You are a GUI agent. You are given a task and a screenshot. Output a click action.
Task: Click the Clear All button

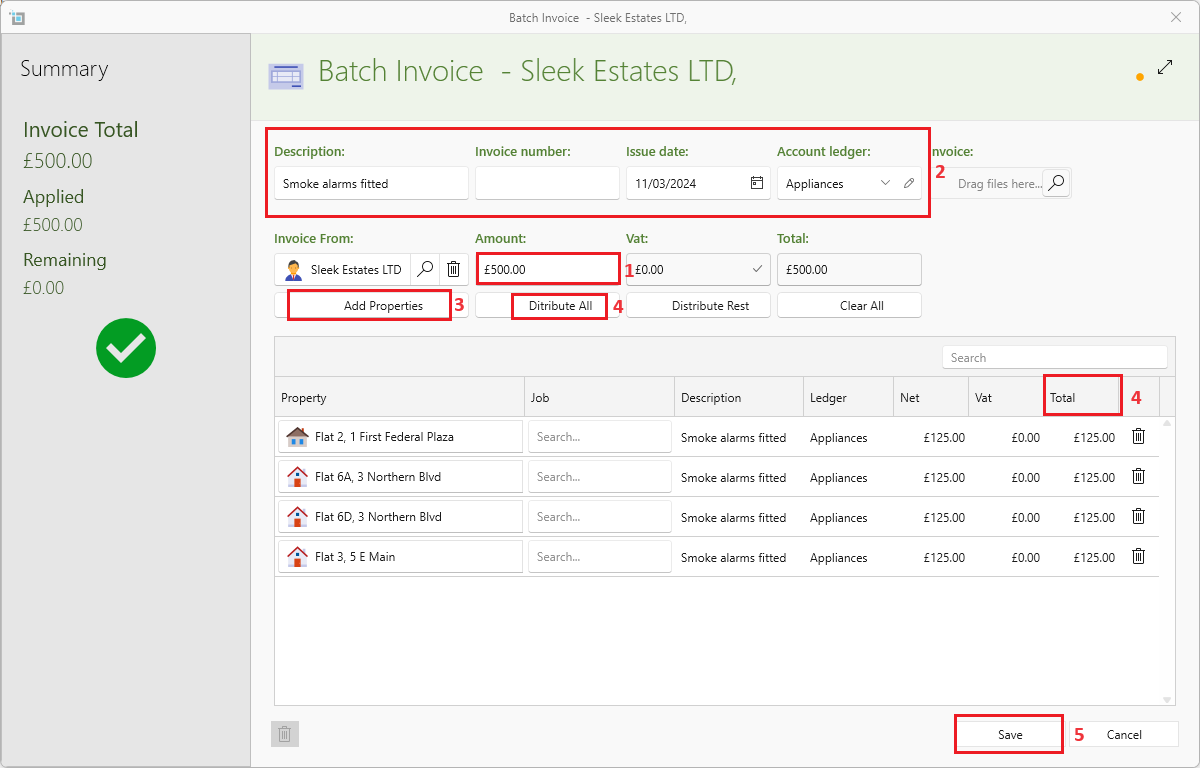coord(861,305)
